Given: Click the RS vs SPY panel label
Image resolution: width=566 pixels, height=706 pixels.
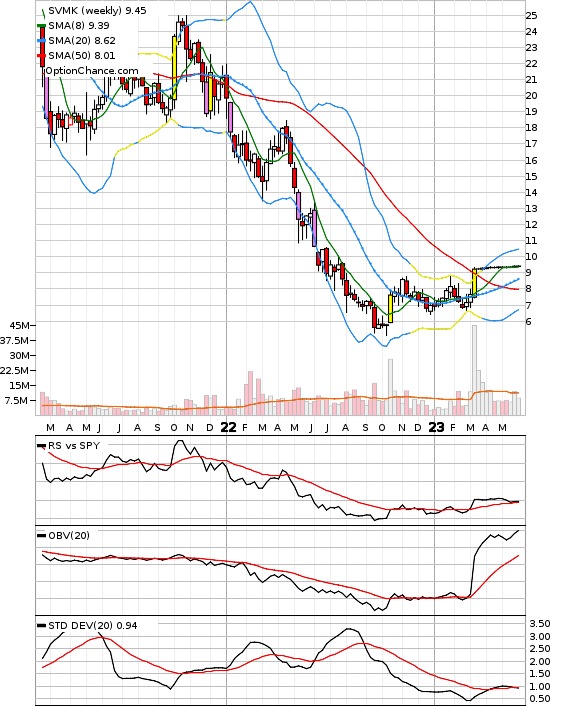Looking at the screenshot, I should pyautogui.click(x=74, y=445).
